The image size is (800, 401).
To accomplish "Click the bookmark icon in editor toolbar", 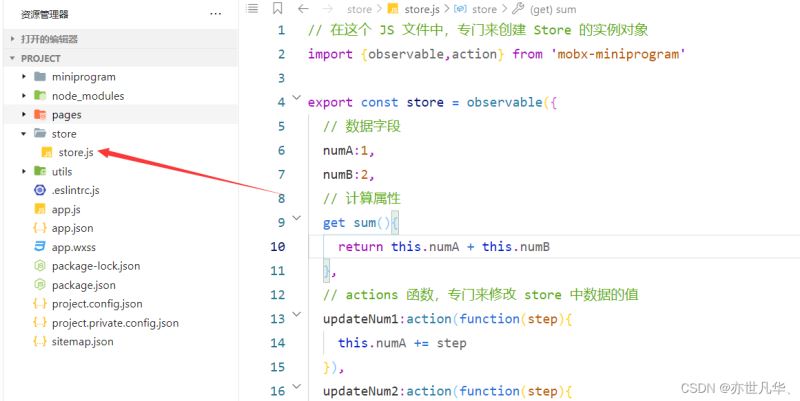I will click(277, 9).
